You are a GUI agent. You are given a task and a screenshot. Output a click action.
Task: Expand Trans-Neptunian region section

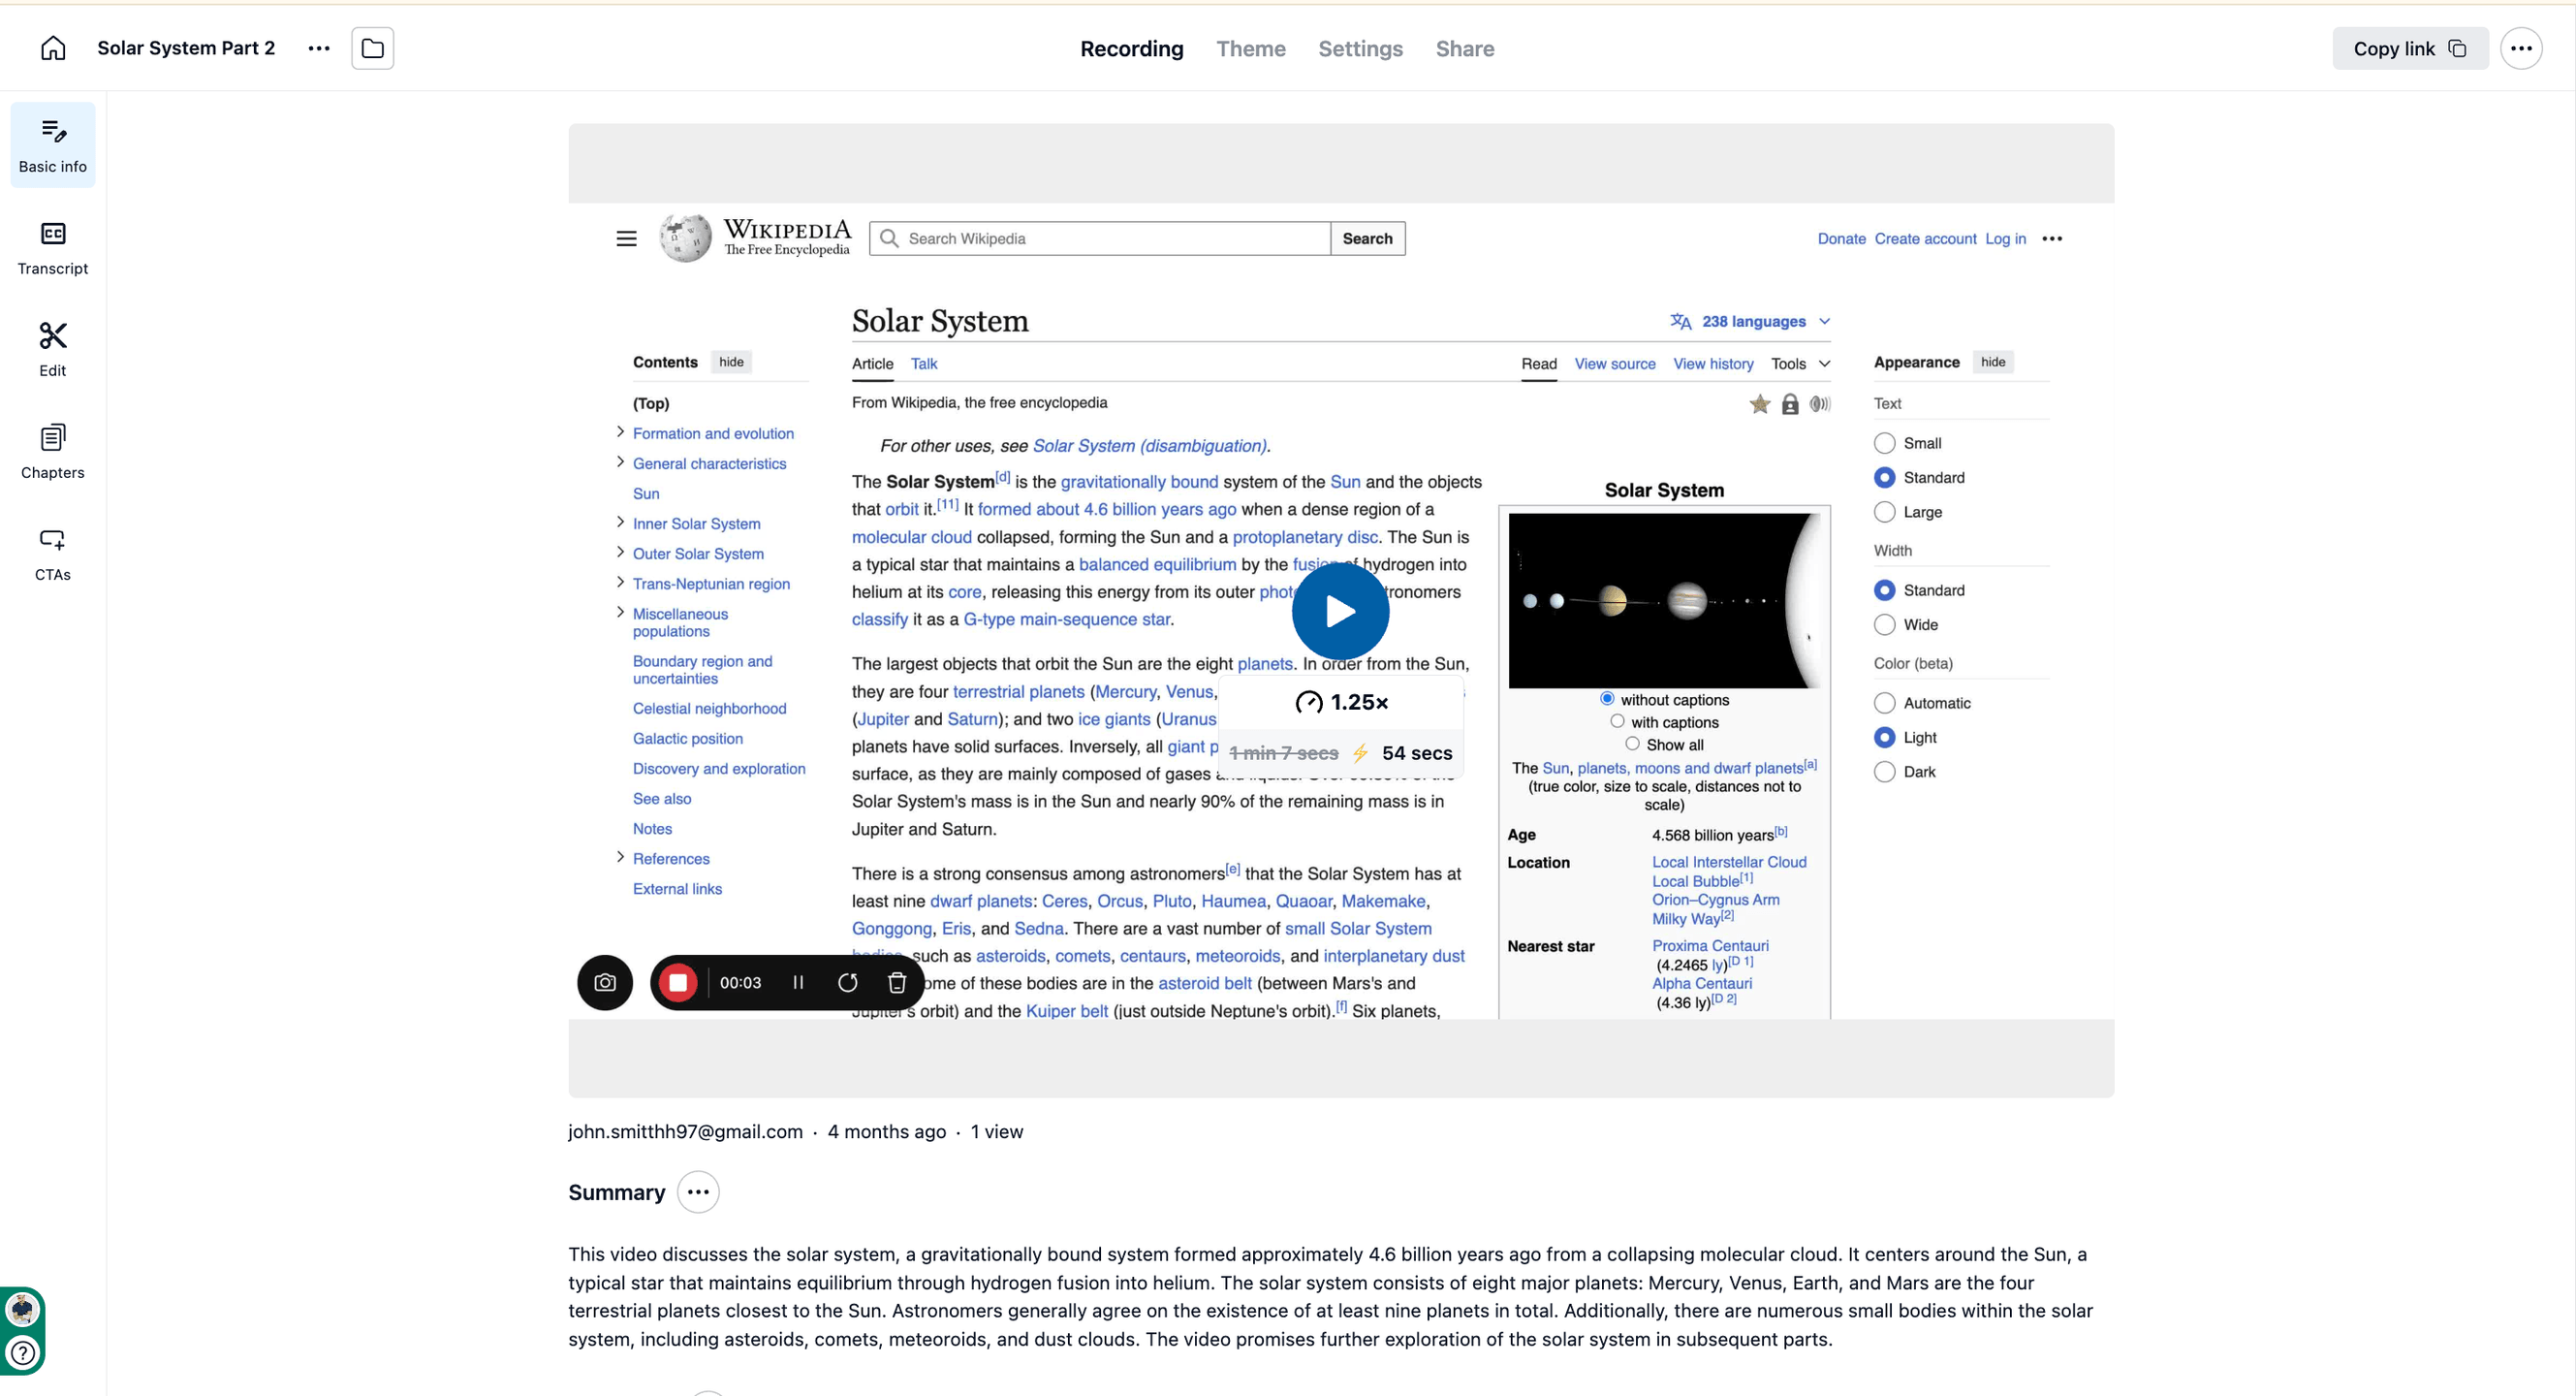(620, 582)
